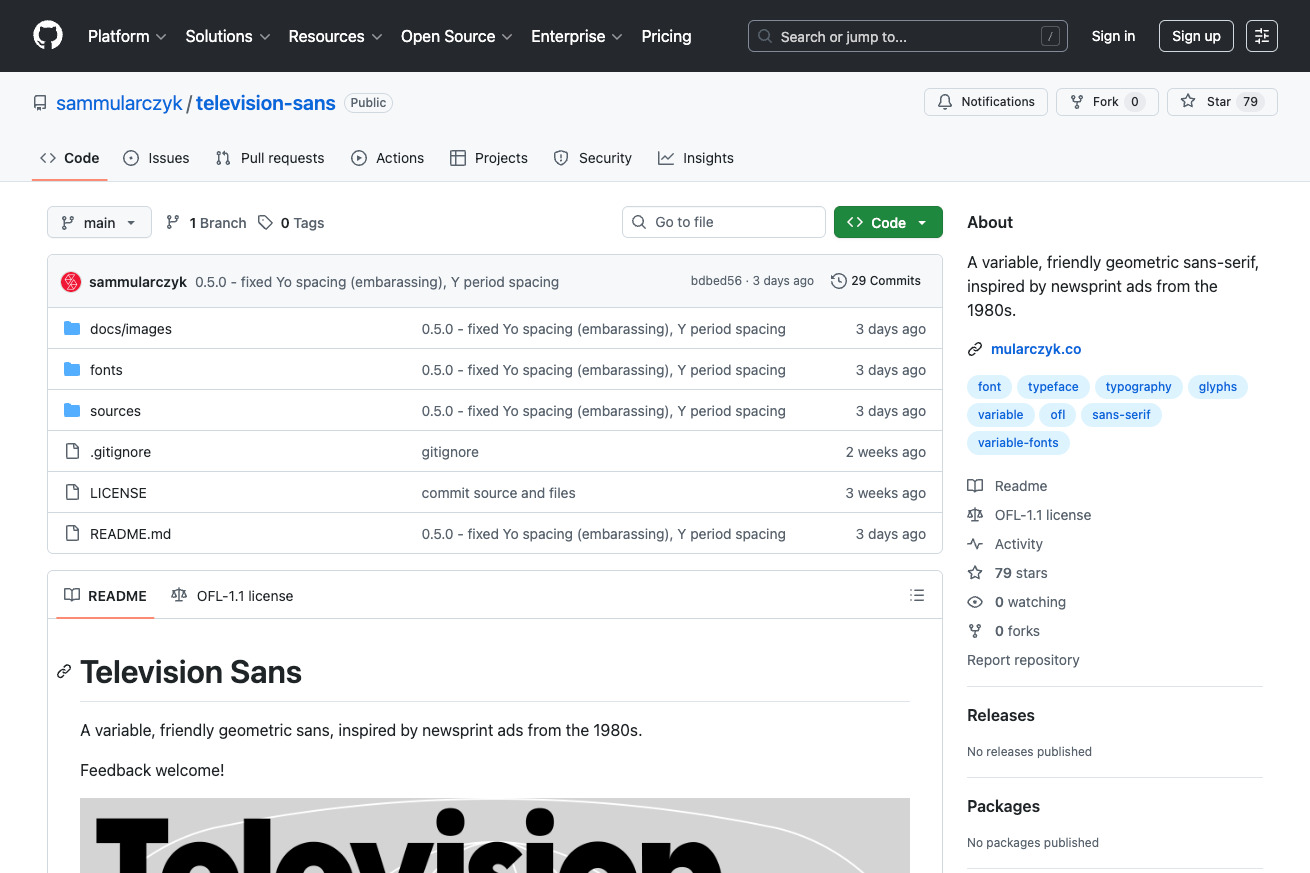Viewport: 1310px width, 873px height.
Task: Click the pulse icon beside Activity
Action: pyautogui.click(x=975, y=544)
